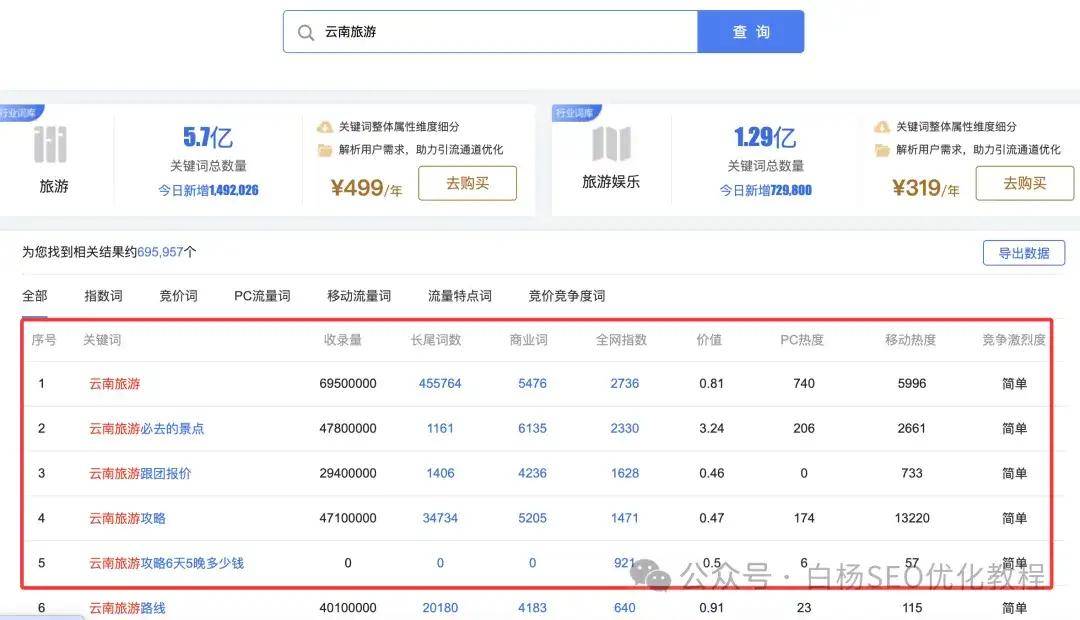Click indexed count 47800000
1080x620 pixels.
coord(348,428)
